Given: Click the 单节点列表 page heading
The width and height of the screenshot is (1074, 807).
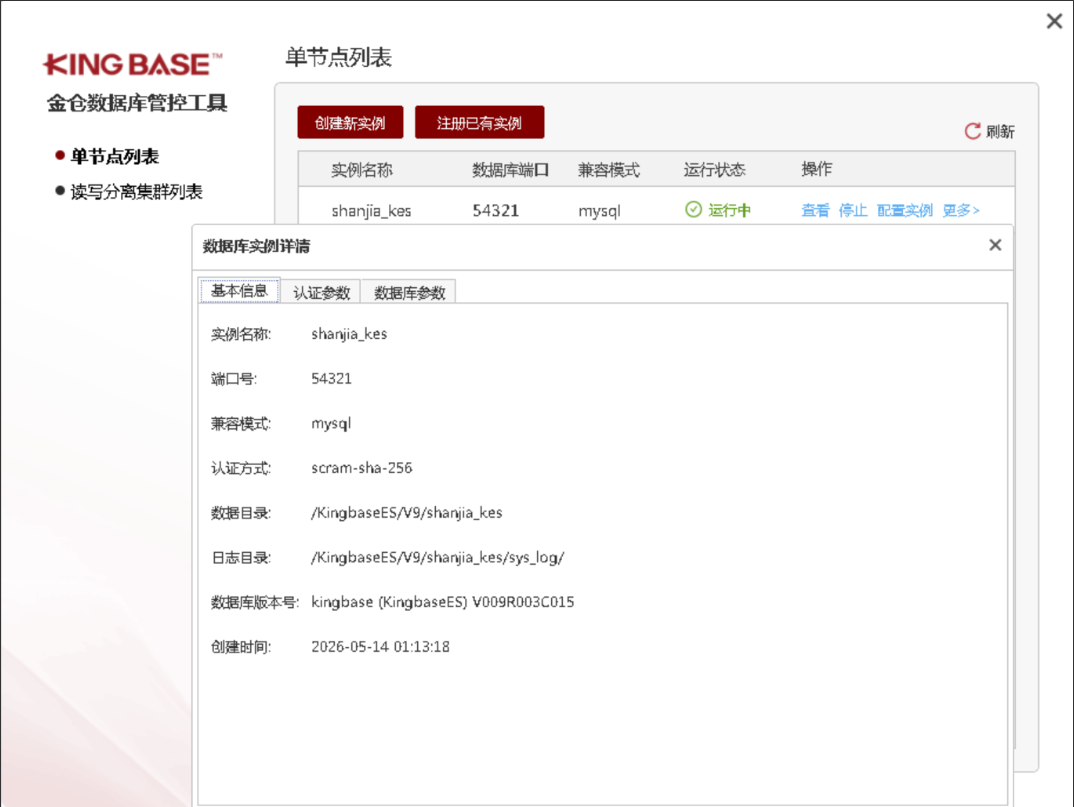Looking at the screenshot, I should [x=338, y=58].
